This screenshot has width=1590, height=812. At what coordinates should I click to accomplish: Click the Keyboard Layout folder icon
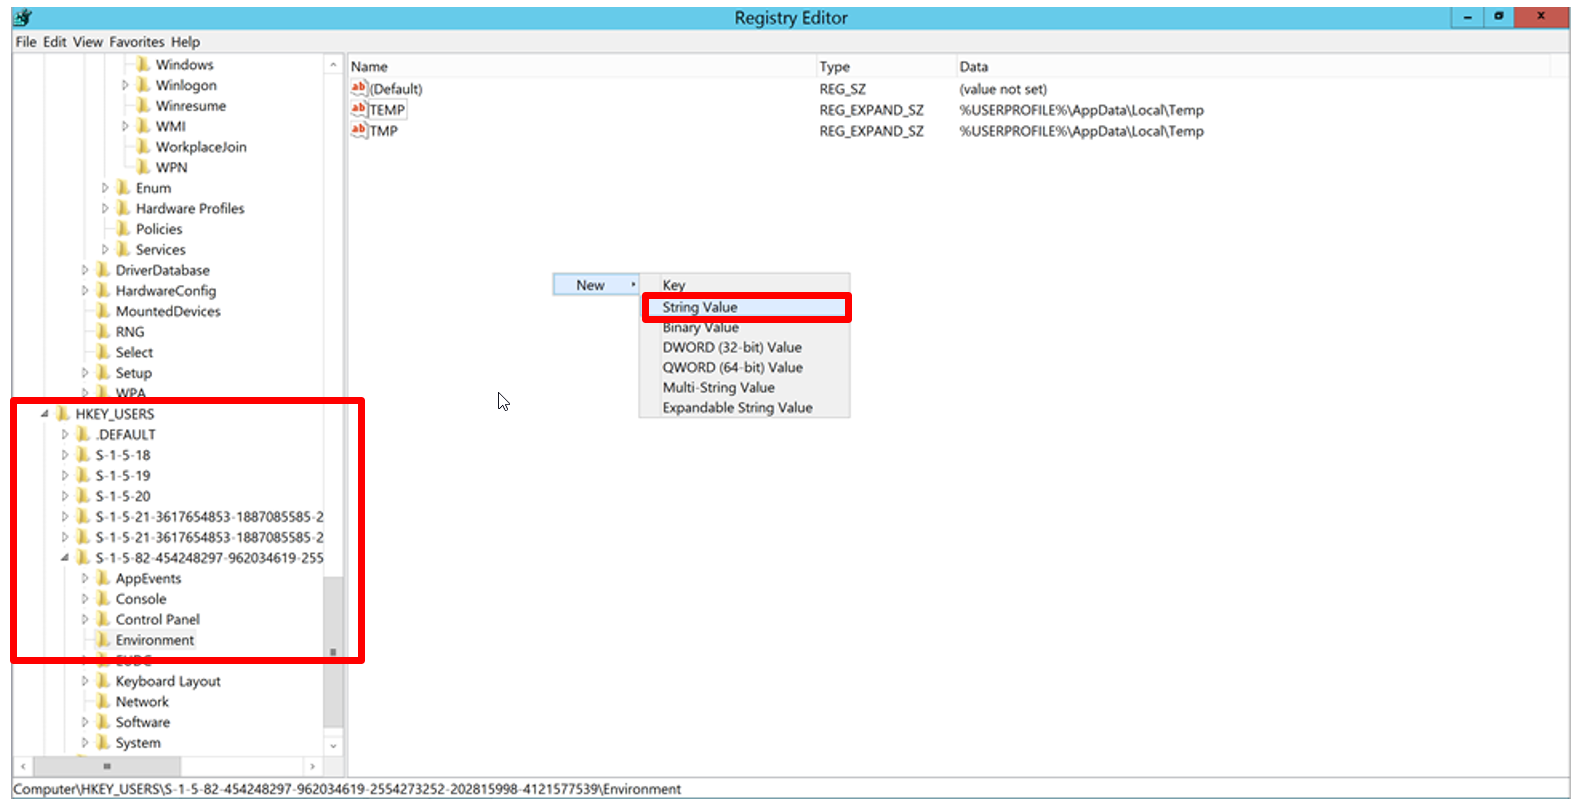[x=103, y=681]
